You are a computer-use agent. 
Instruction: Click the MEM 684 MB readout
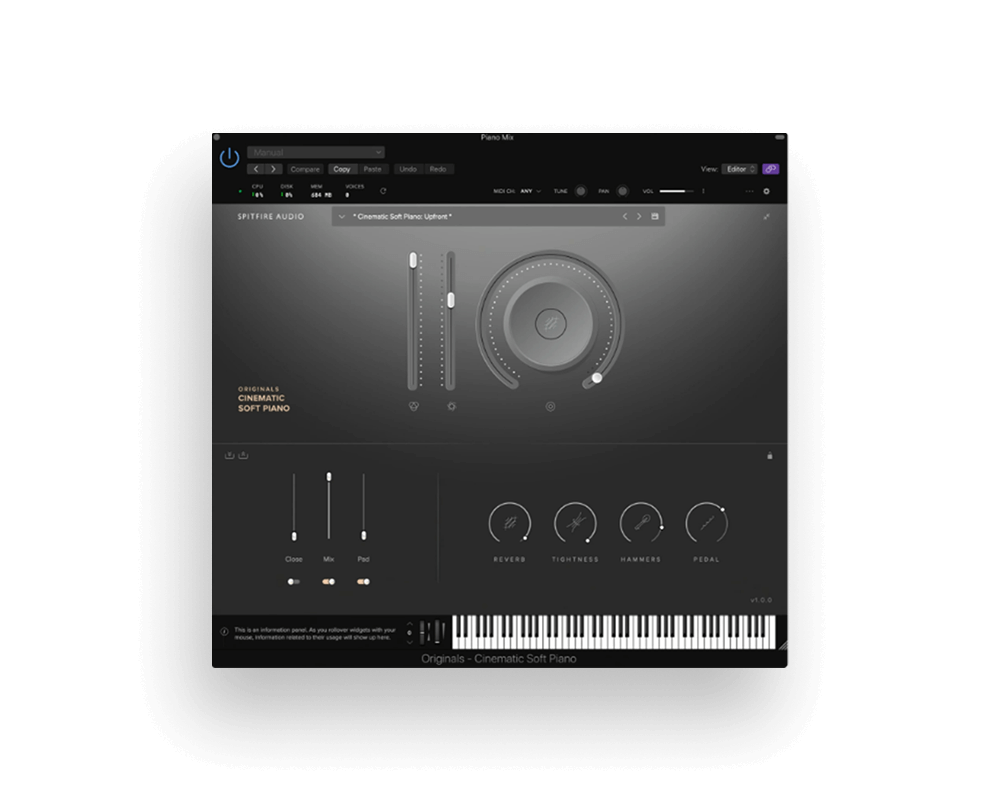[321, 191]
